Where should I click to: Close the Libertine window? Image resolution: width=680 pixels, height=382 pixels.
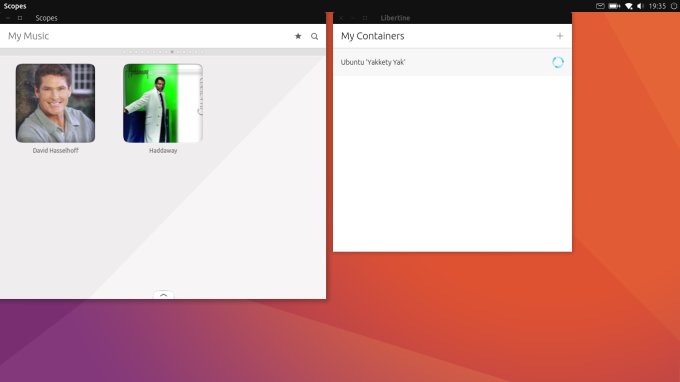coord(341,18)
